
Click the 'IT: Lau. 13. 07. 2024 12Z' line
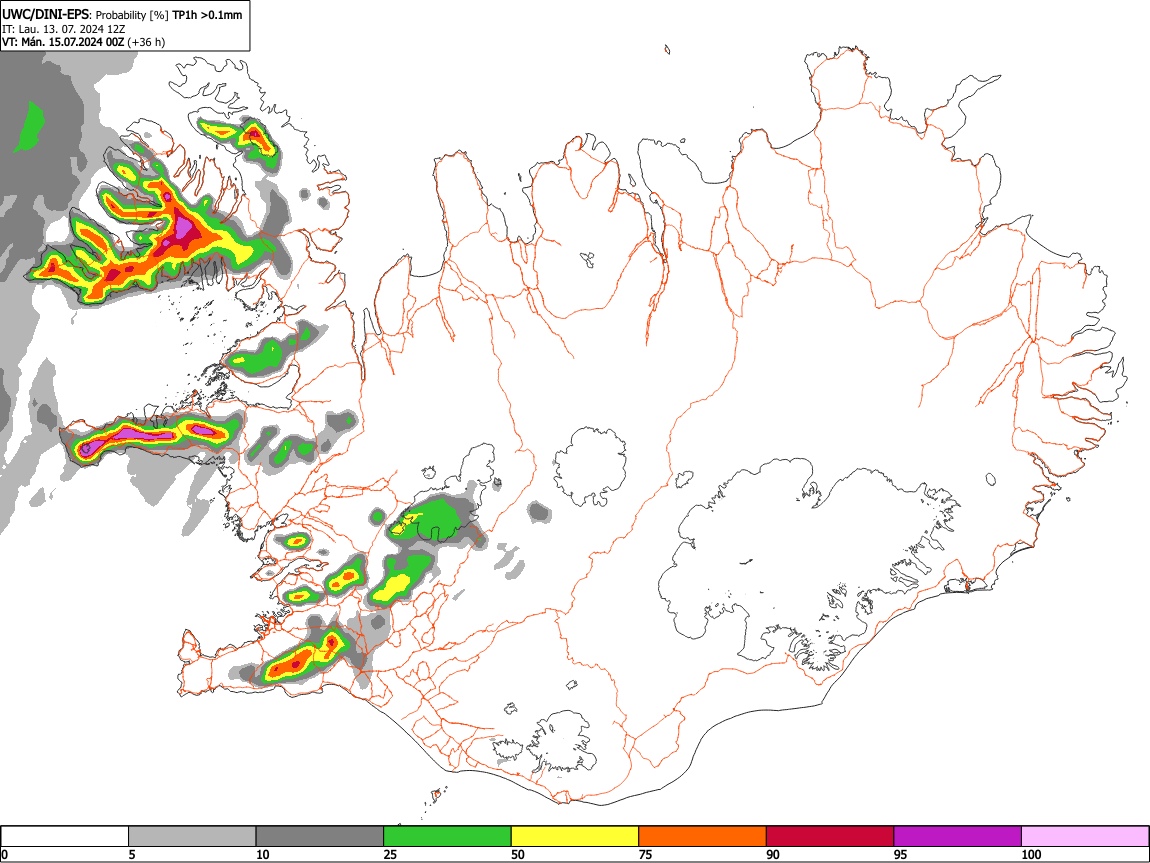64,29
